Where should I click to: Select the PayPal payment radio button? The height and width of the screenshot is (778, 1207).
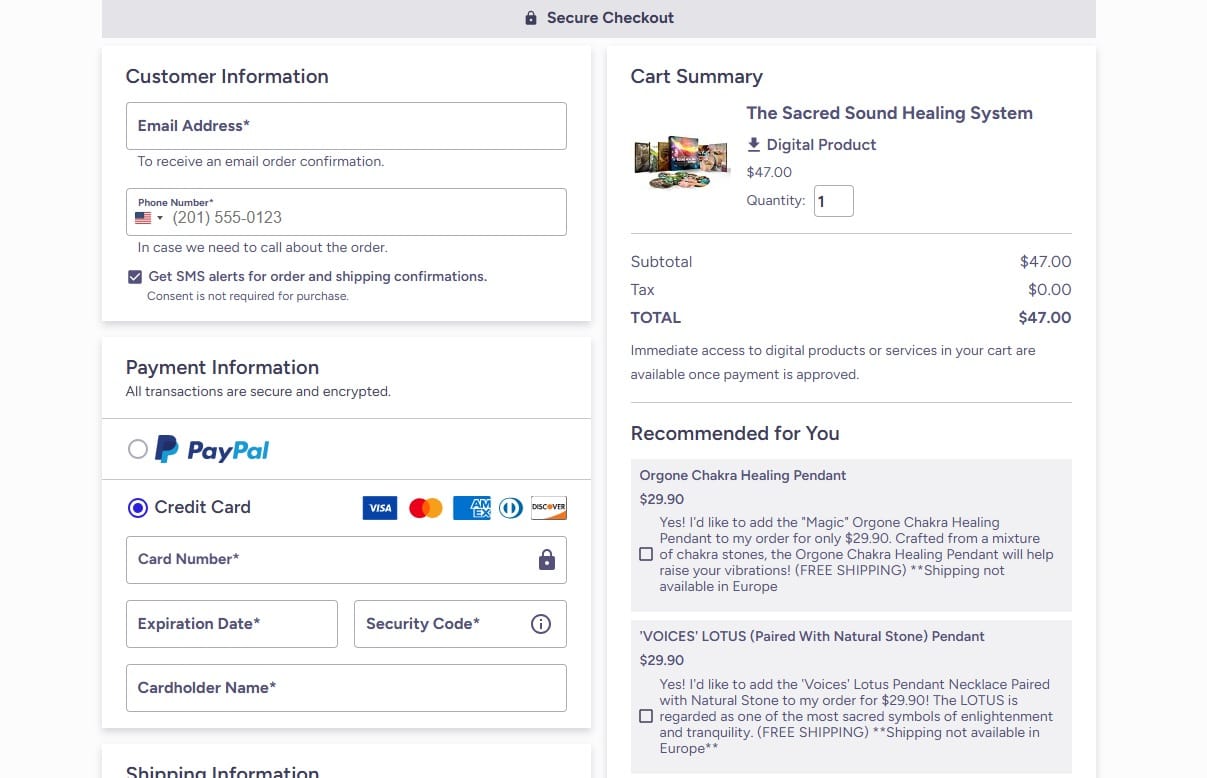click(x=138, y=450)
